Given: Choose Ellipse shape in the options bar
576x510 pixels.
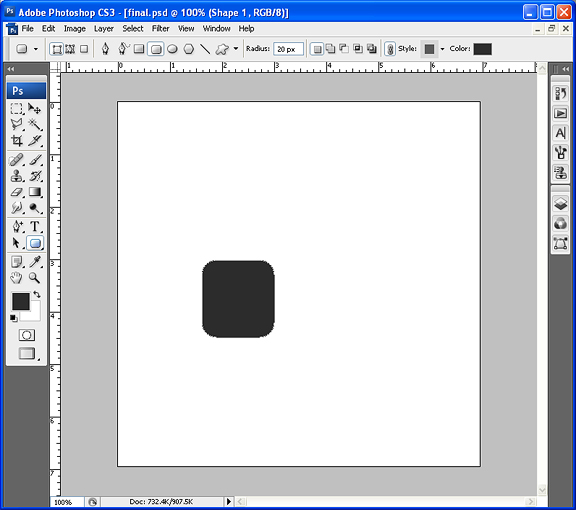Looking at the screenshot, I should coord(172,49).
